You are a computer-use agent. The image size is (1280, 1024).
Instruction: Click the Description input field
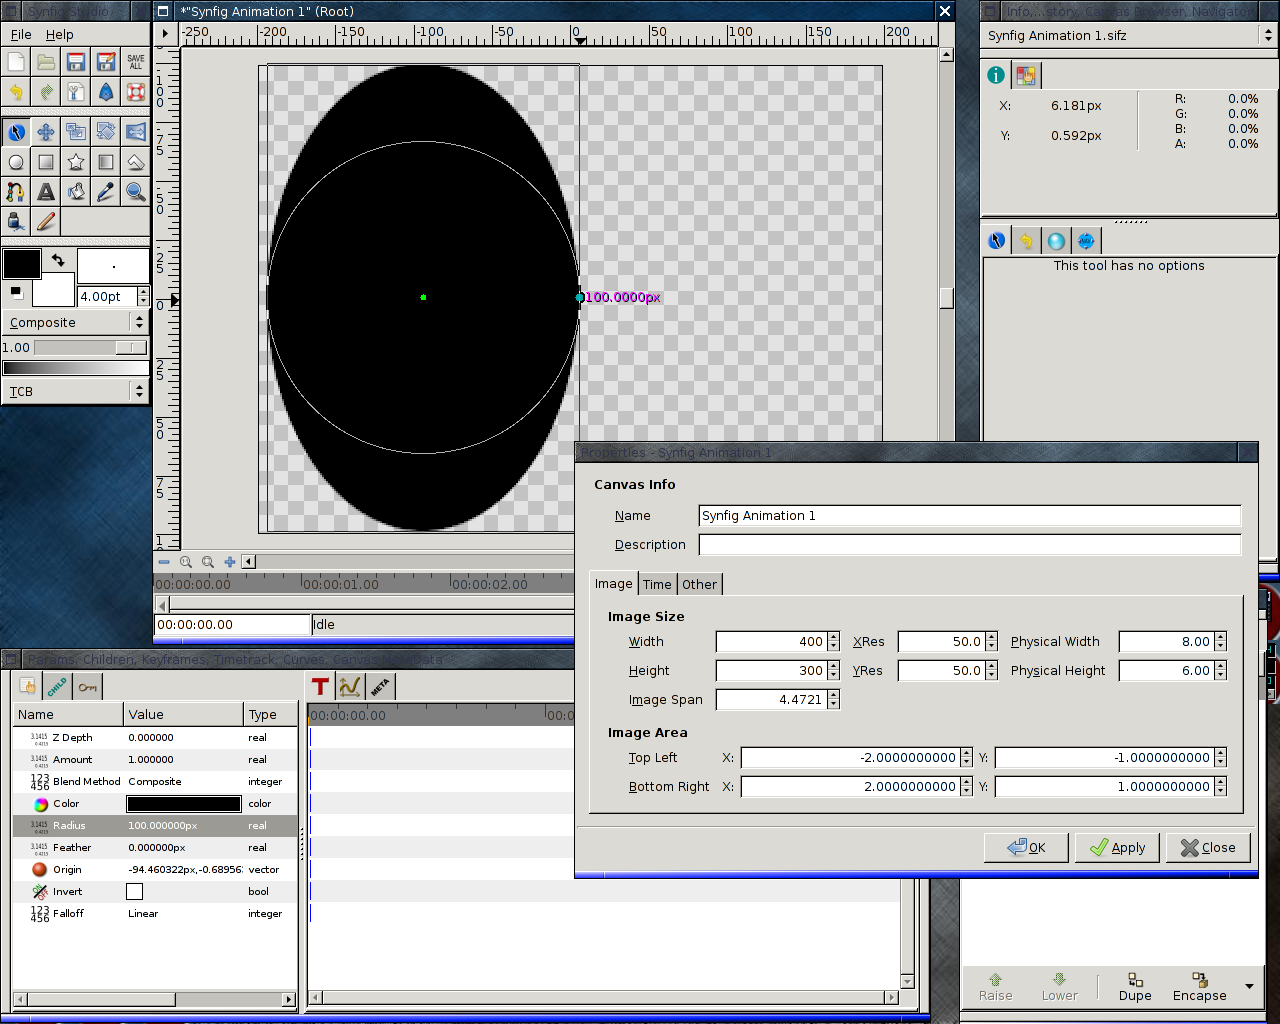coord(969,545)
